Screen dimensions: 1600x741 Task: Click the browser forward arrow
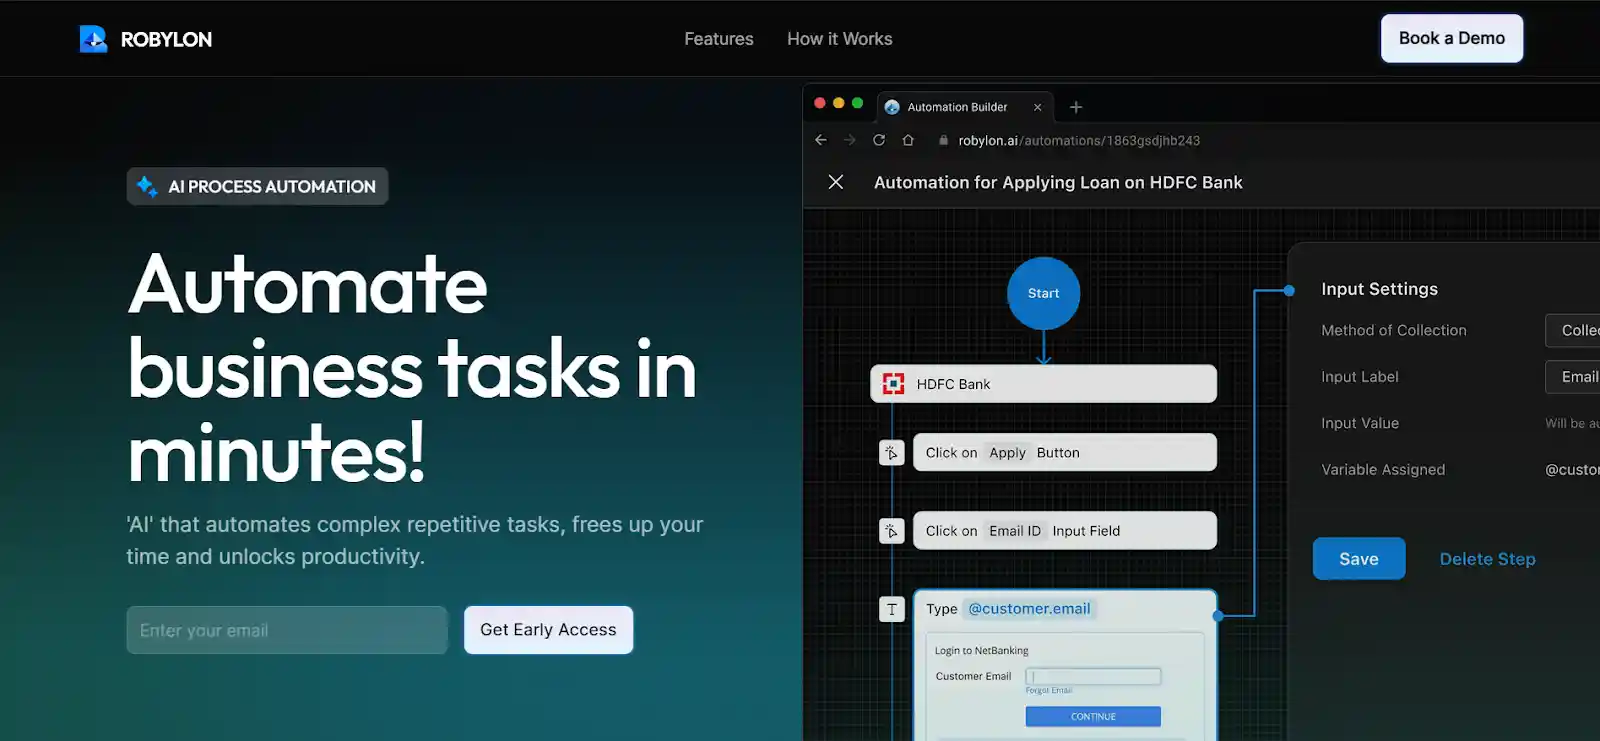point(850,140)
